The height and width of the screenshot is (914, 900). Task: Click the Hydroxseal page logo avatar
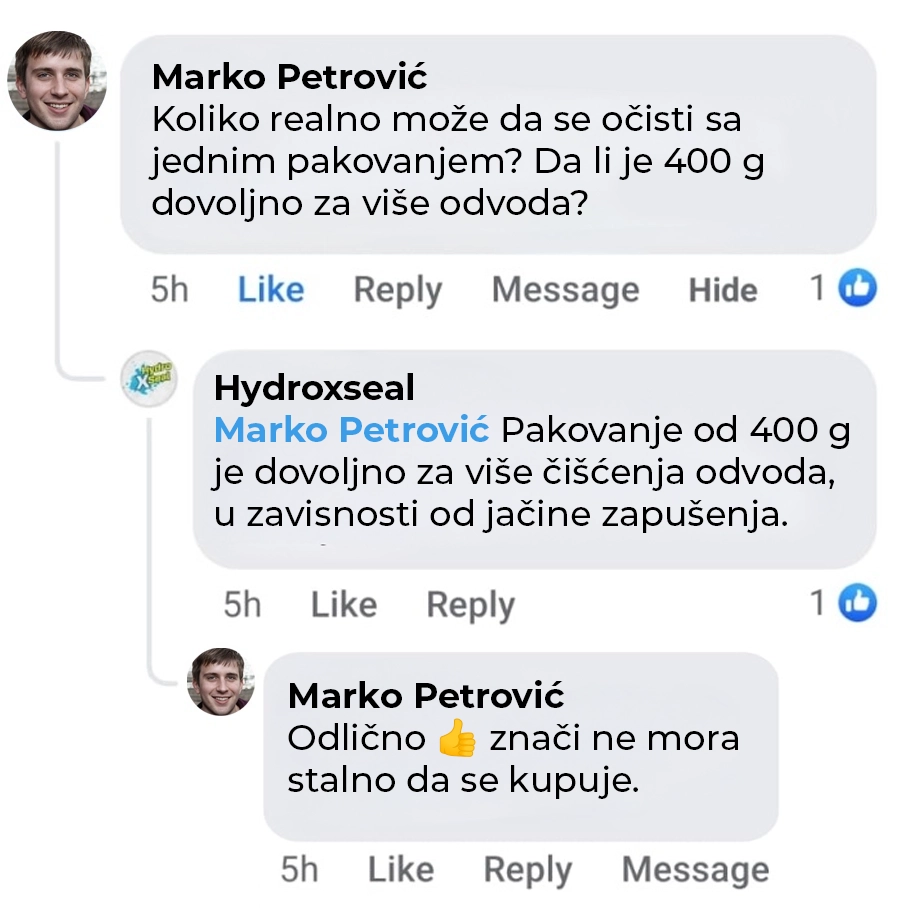click(149, 380)
